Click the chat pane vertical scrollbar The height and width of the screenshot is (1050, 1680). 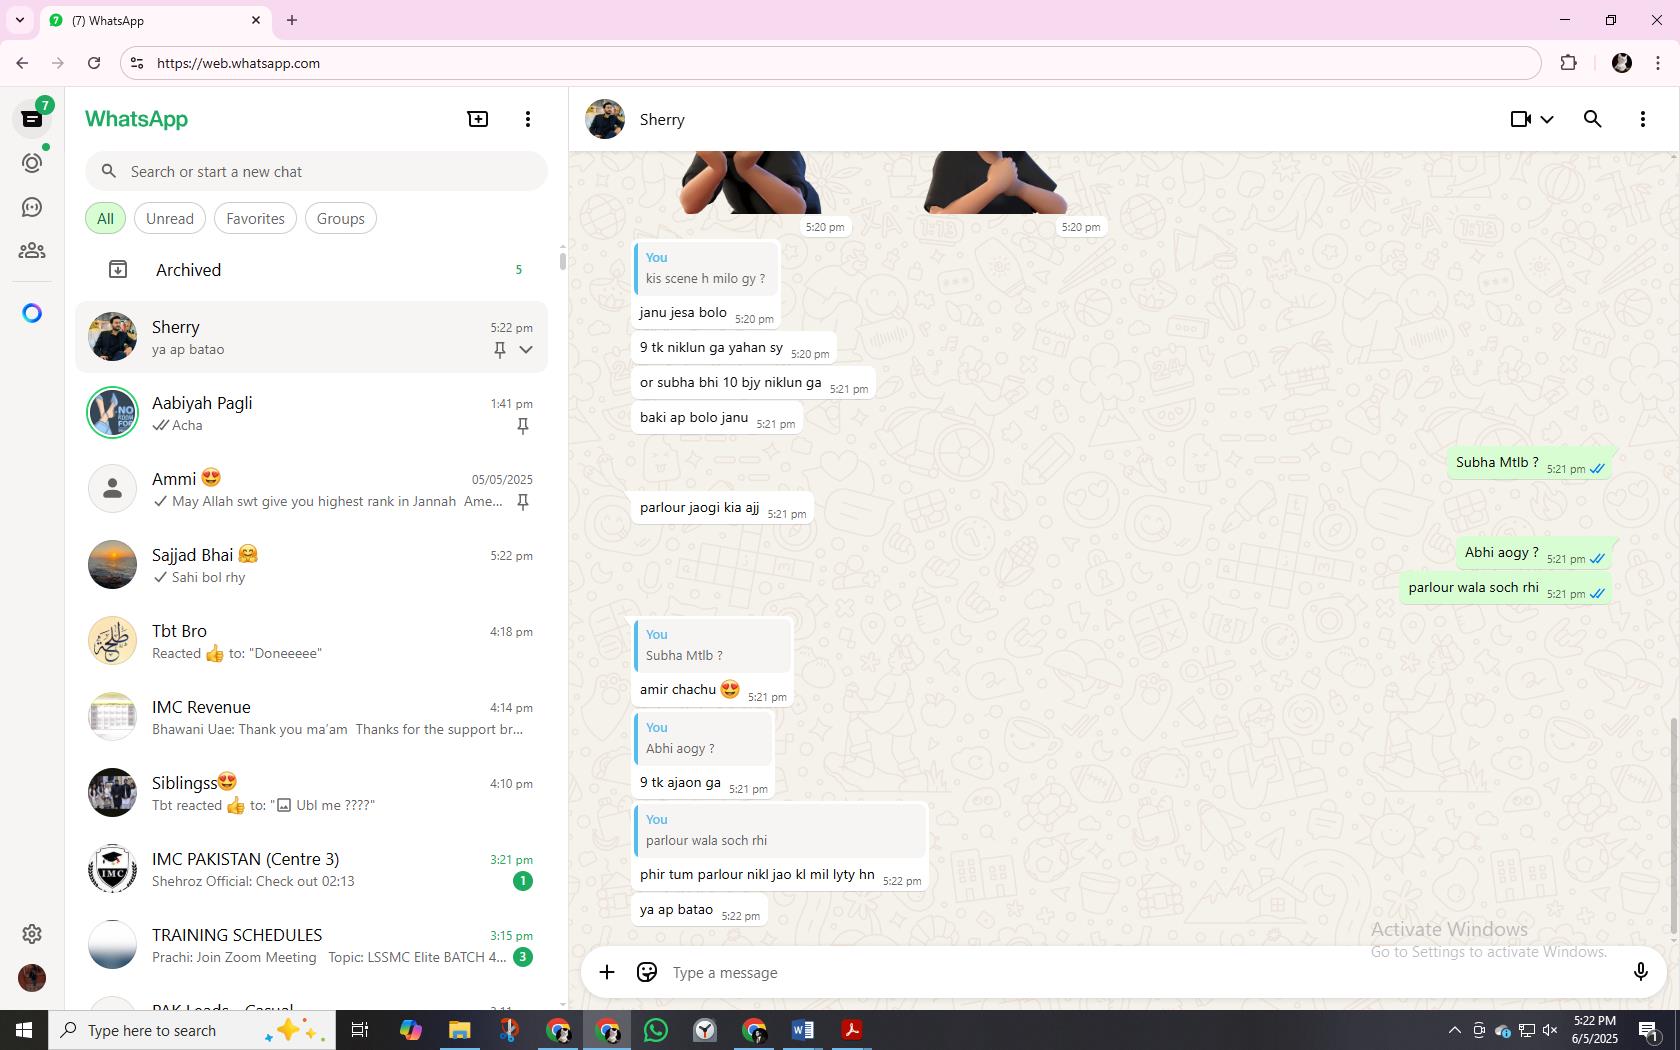click(1674, 828)
